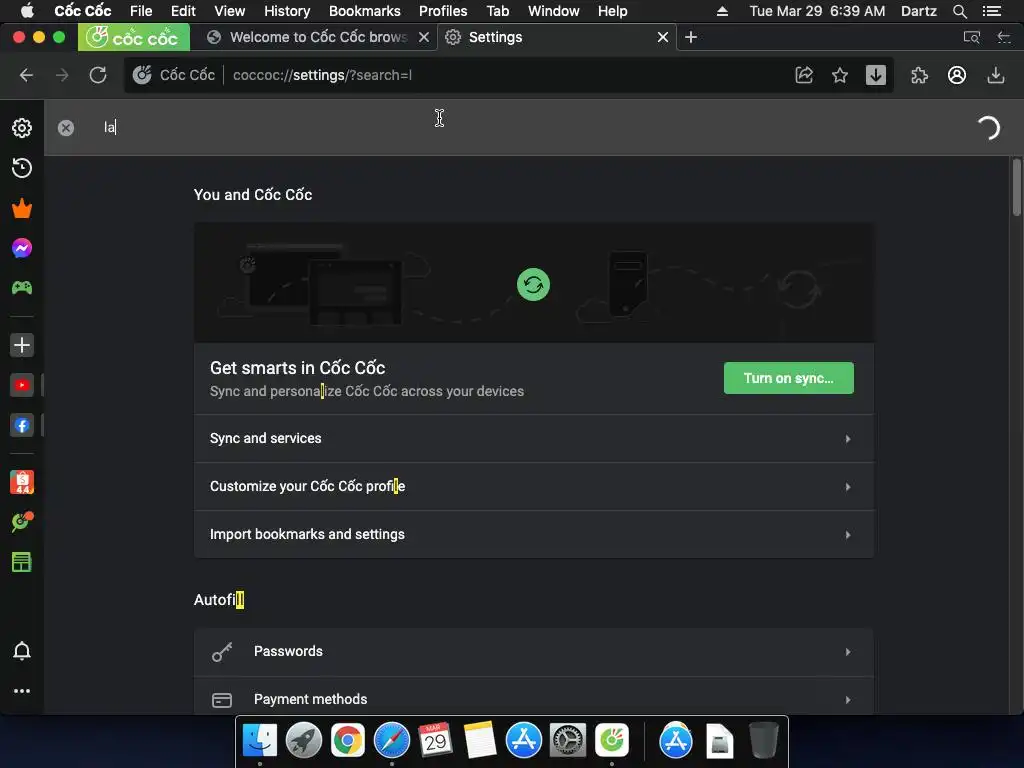This screenshot has height=768, width=1024.
Task: Click the Cốc Cốc logo button in the tab strip
Action: pyautogui.click(x=134, y=37)
